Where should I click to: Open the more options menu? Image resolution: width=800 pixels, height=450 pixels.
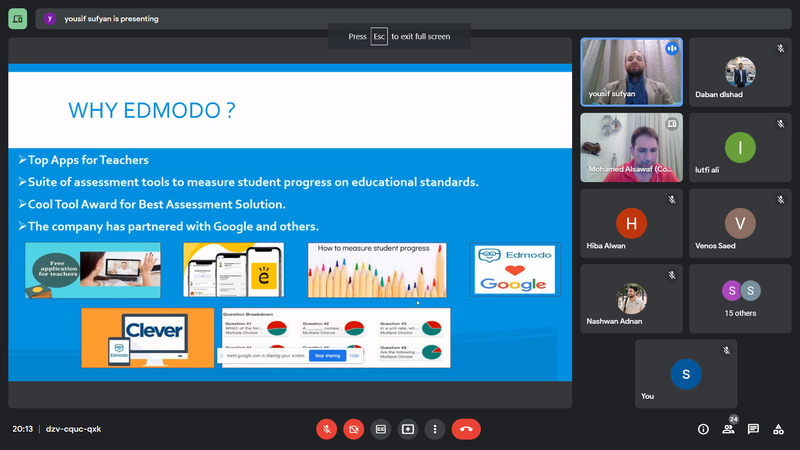(435, 429)
